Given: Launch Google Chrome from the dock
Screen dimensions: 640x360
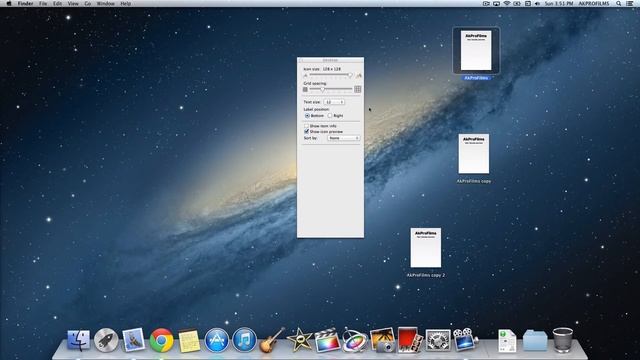Looking at the screenshot, I should tap(161, 340).
